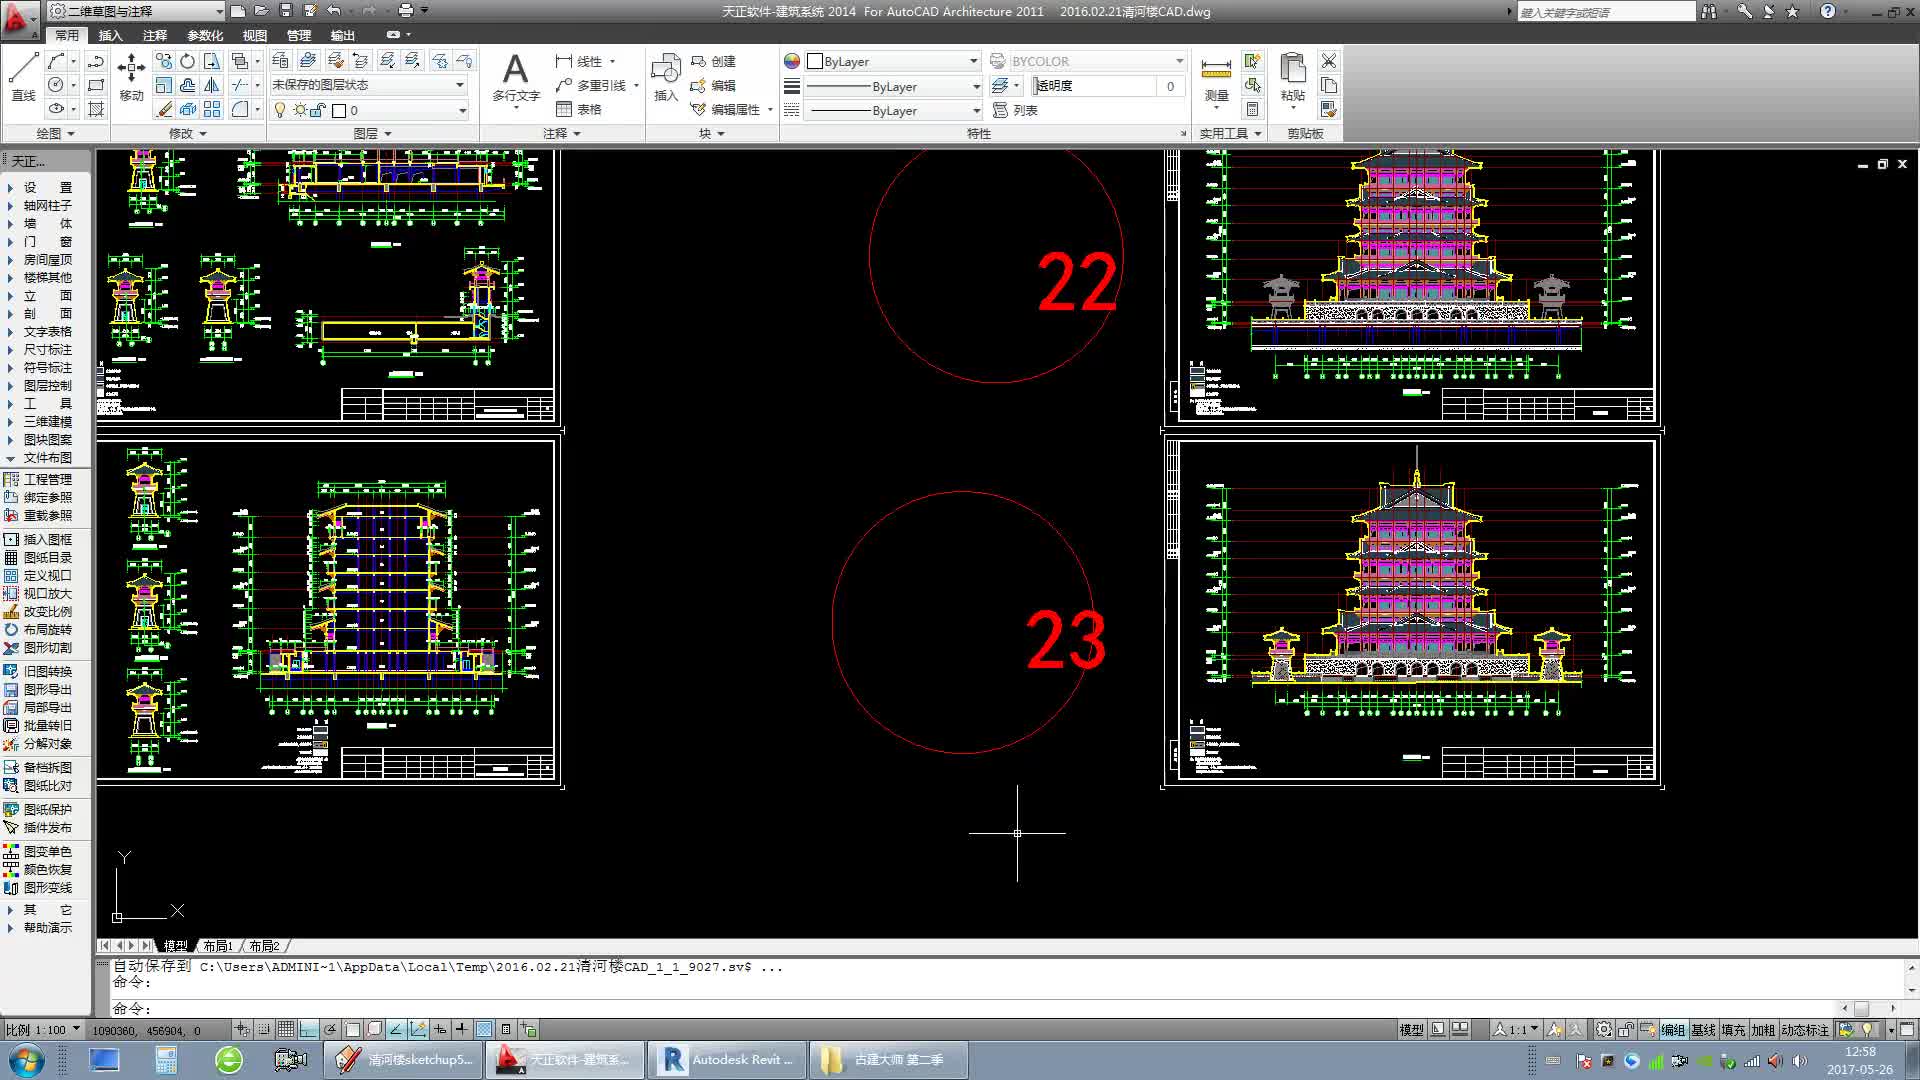
Task: Open the 未保存的图层状态 layer state dropdown
Action: pyautogui.click(x=368, y=85)
